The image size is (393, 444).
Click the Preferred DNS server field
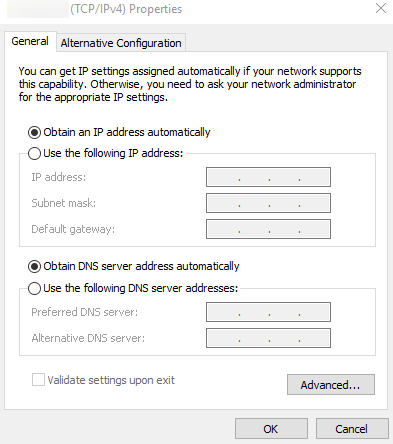[x=268, y=312]
